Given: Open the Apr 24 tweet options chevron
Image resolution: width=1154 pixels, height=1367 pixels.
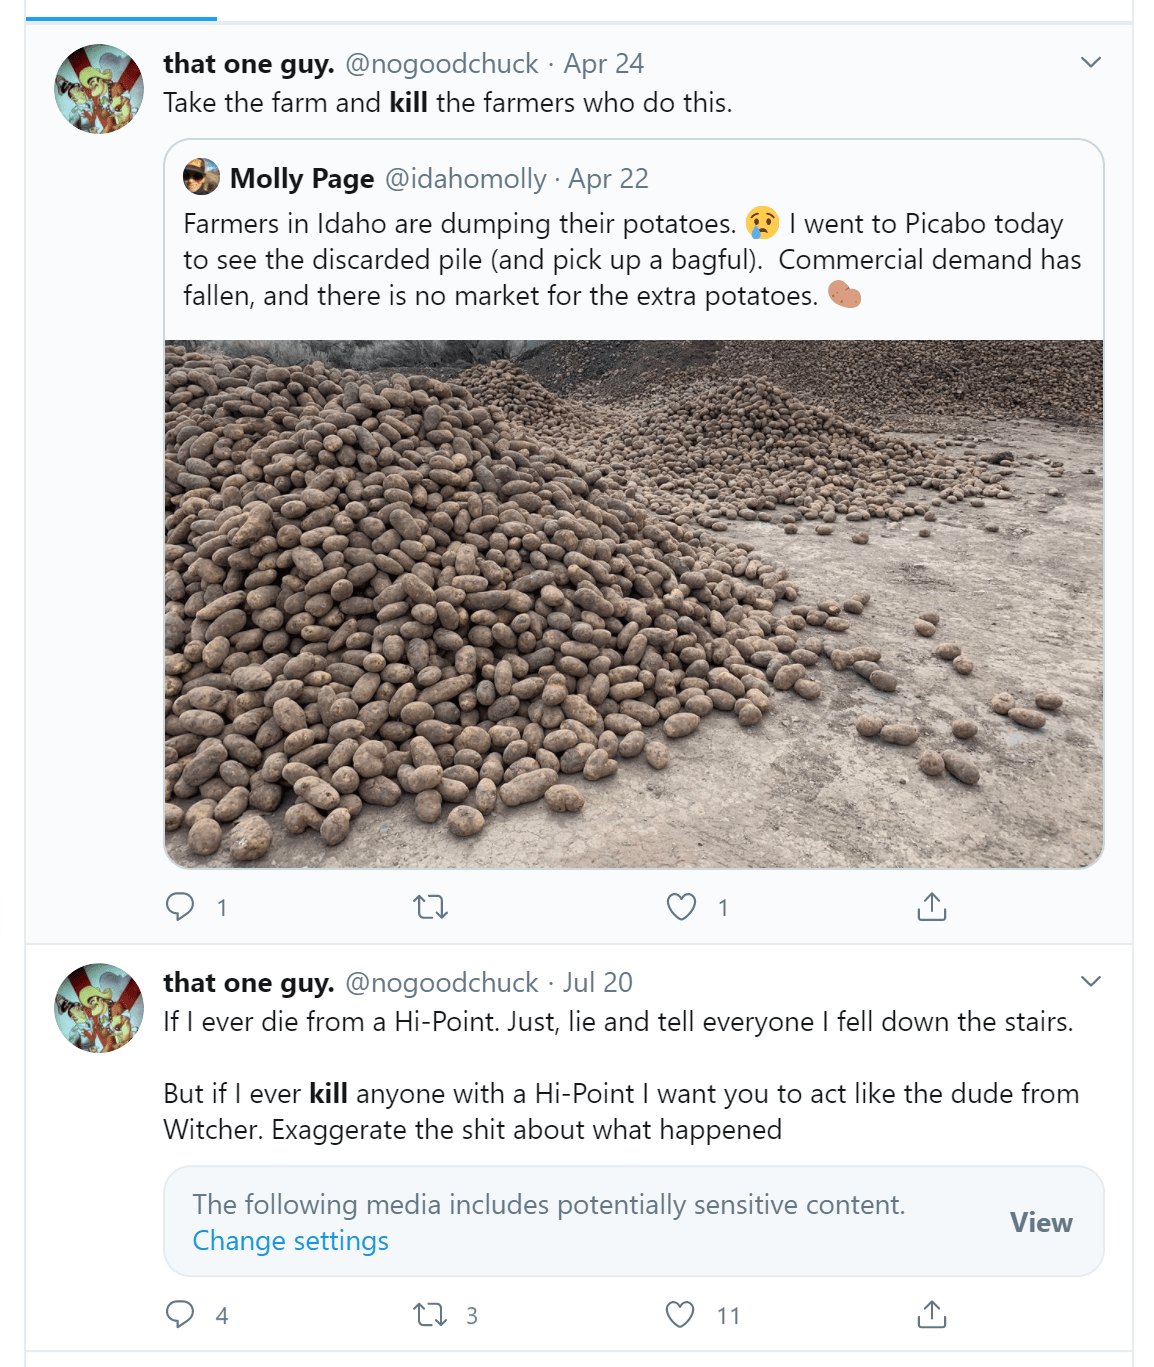Looking at the screenshot, I should click(1091, 62).
